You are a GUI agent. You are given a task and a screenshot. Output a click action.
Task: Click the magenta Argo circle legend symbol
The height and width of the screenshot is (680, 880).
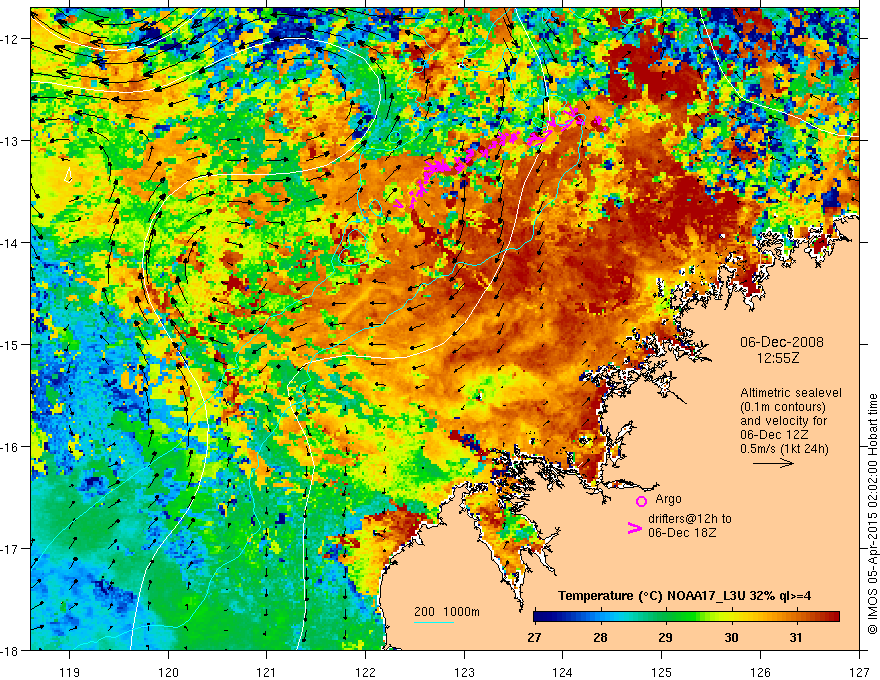coord(641,501)
